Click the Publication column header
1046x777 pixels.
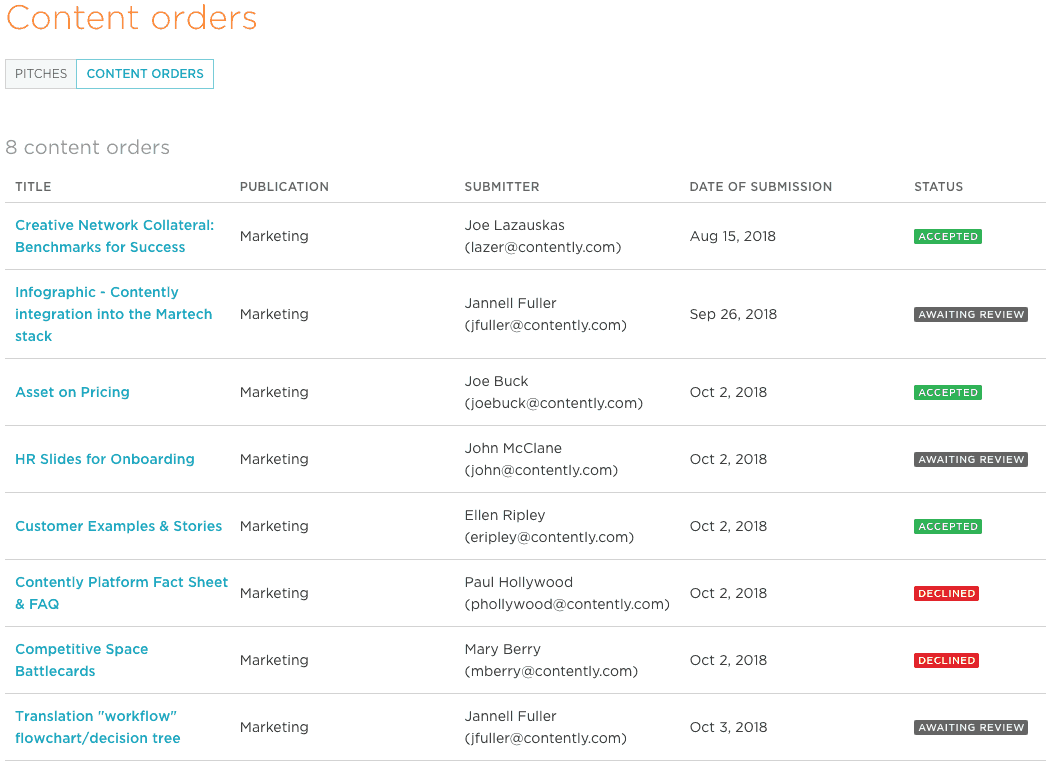284,187
